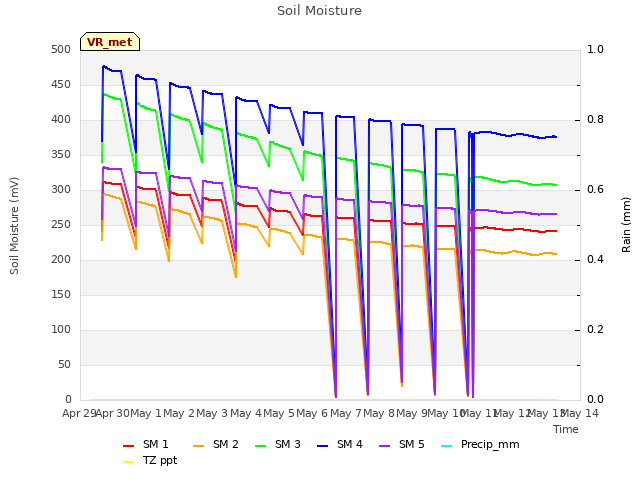This screenshot has height=480, width=640.
Task: Click the green SM 3 legend swatch
Action: click(261, 446)
